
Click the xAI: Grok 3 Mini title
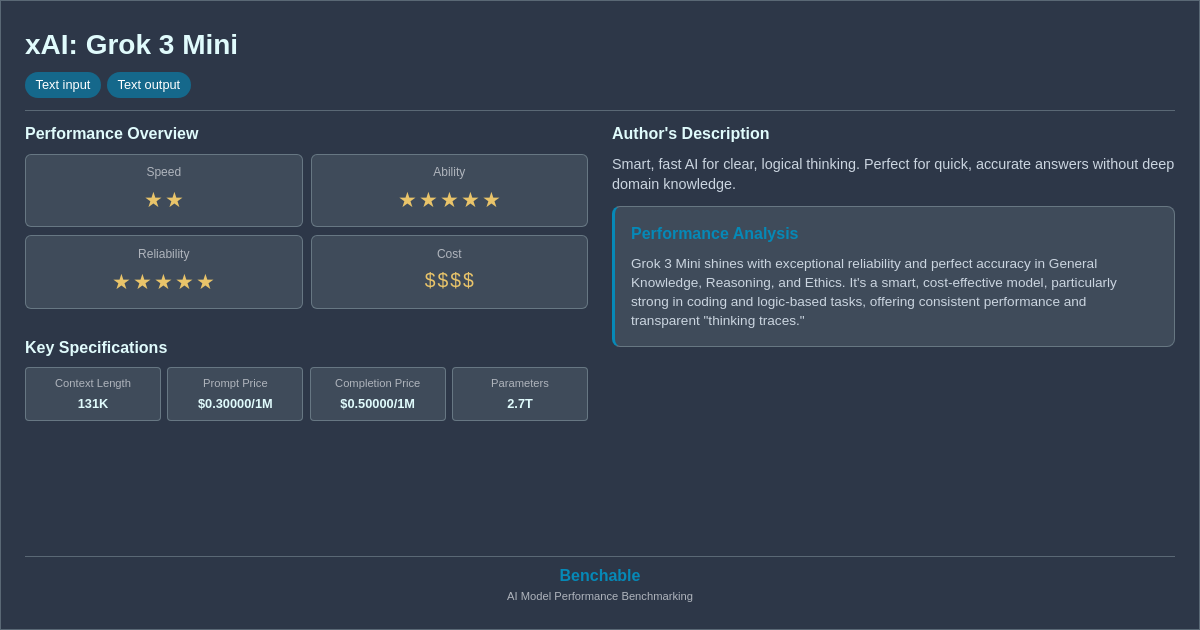coord(131,44)
